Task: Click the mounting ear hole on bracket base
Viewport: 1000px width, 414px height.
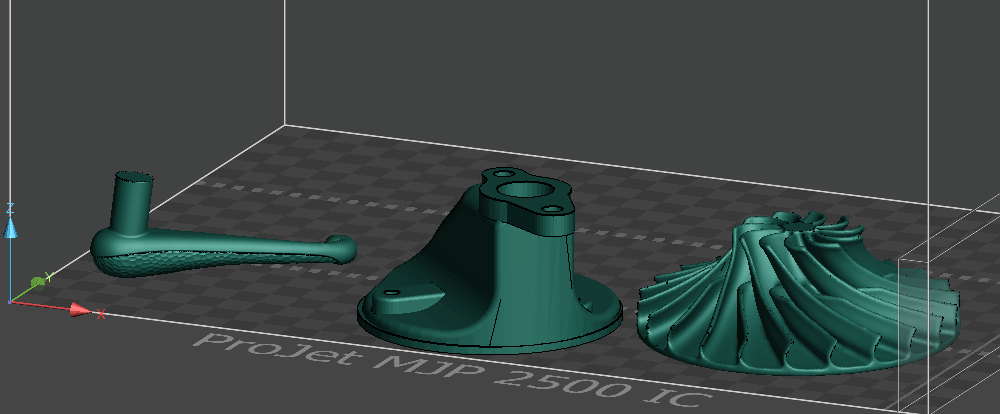Action: click(x=393, y=293)
